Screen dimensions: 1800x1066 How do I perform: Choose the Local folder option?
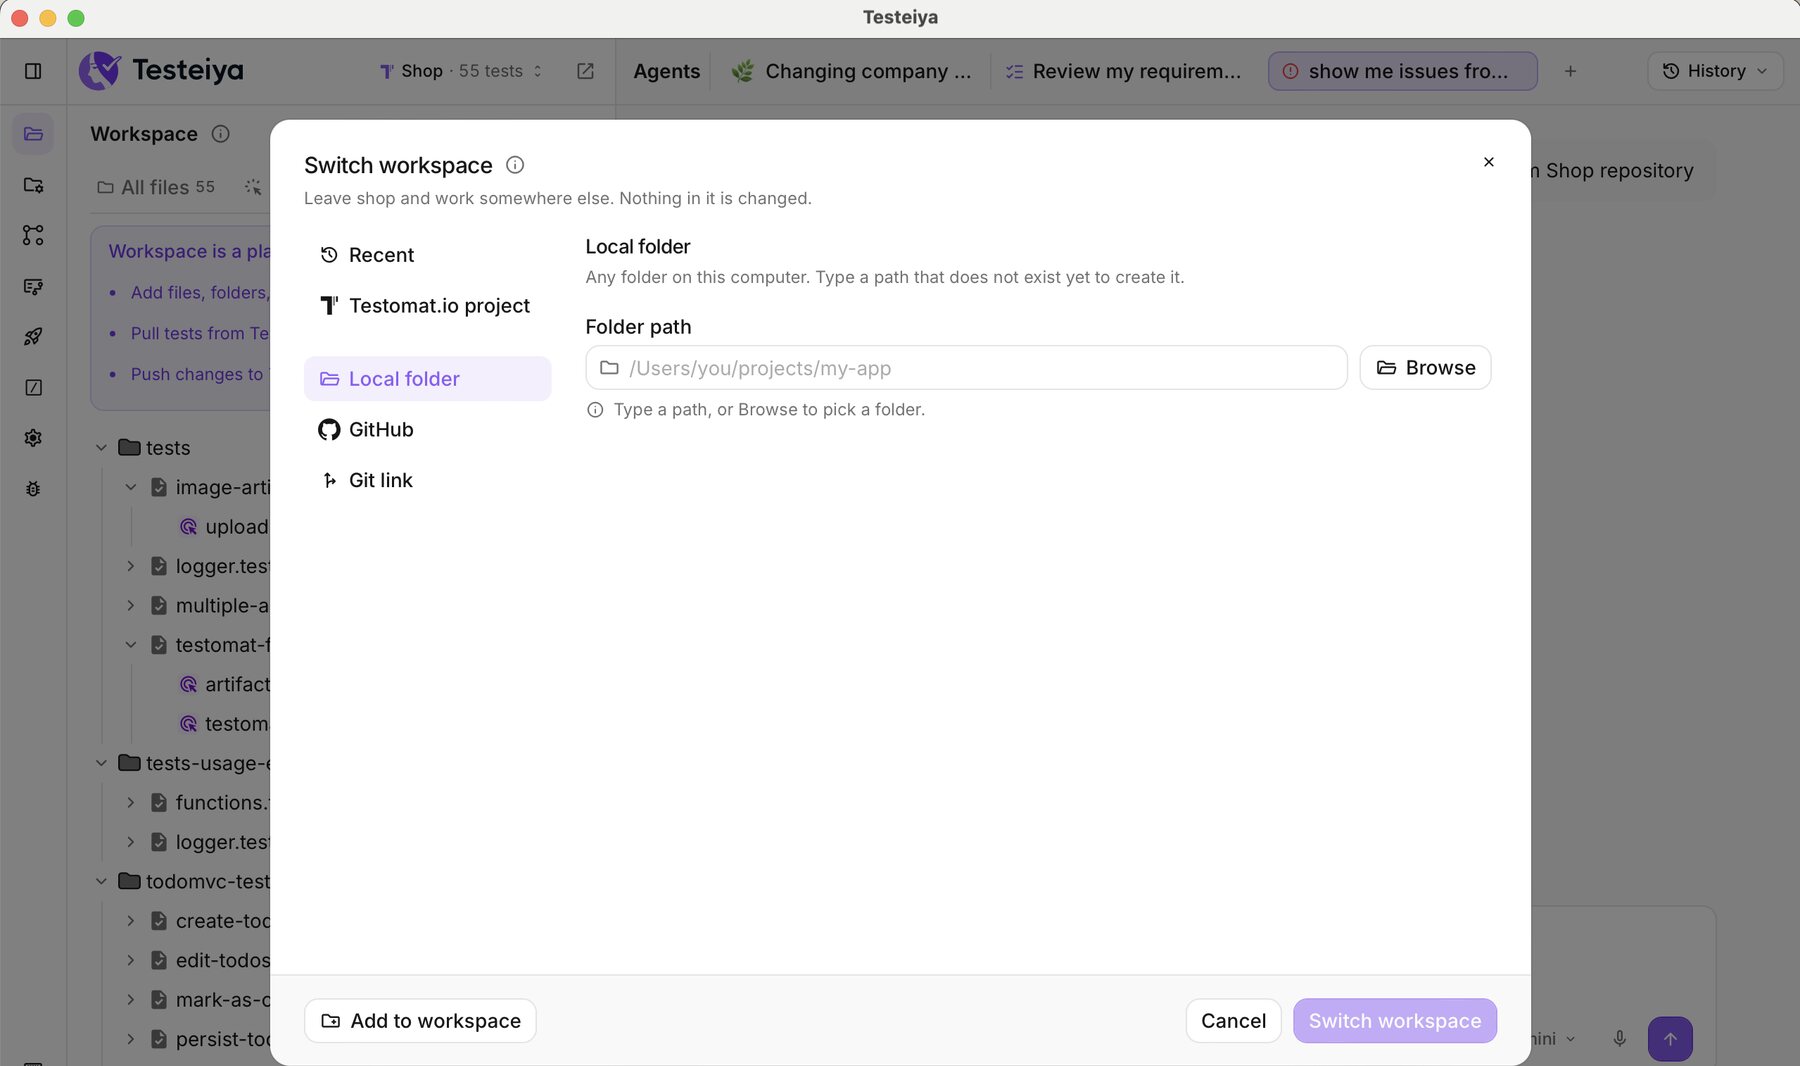[427, 379]
